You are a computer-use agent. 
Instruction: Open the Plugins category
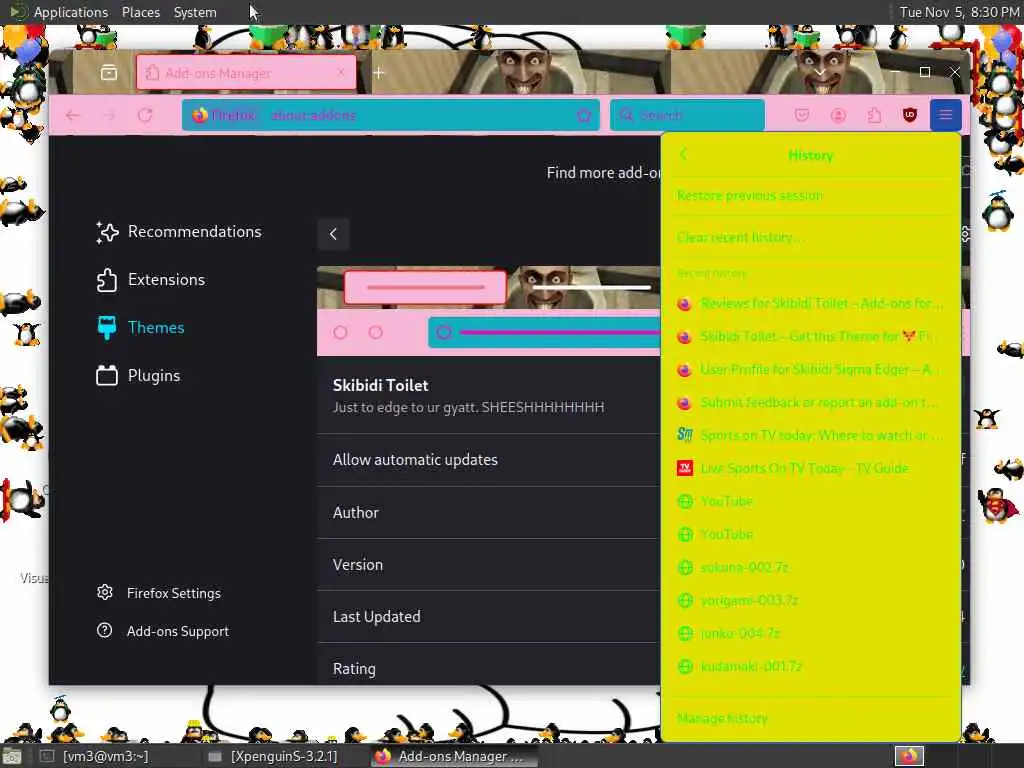pyautogui.click(x=138, y=376)
